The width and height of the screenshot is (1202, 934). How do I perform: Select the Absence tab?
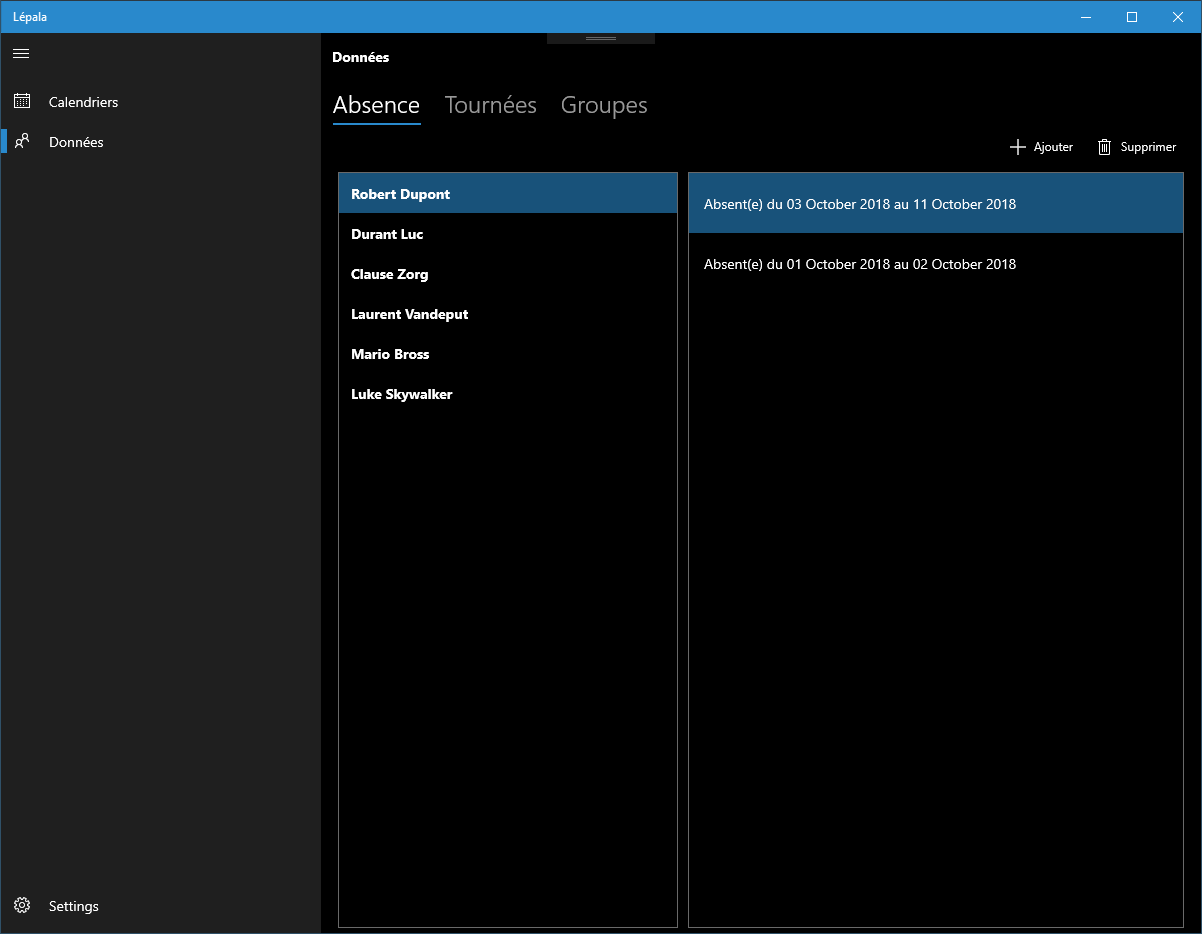pos(376,105)
